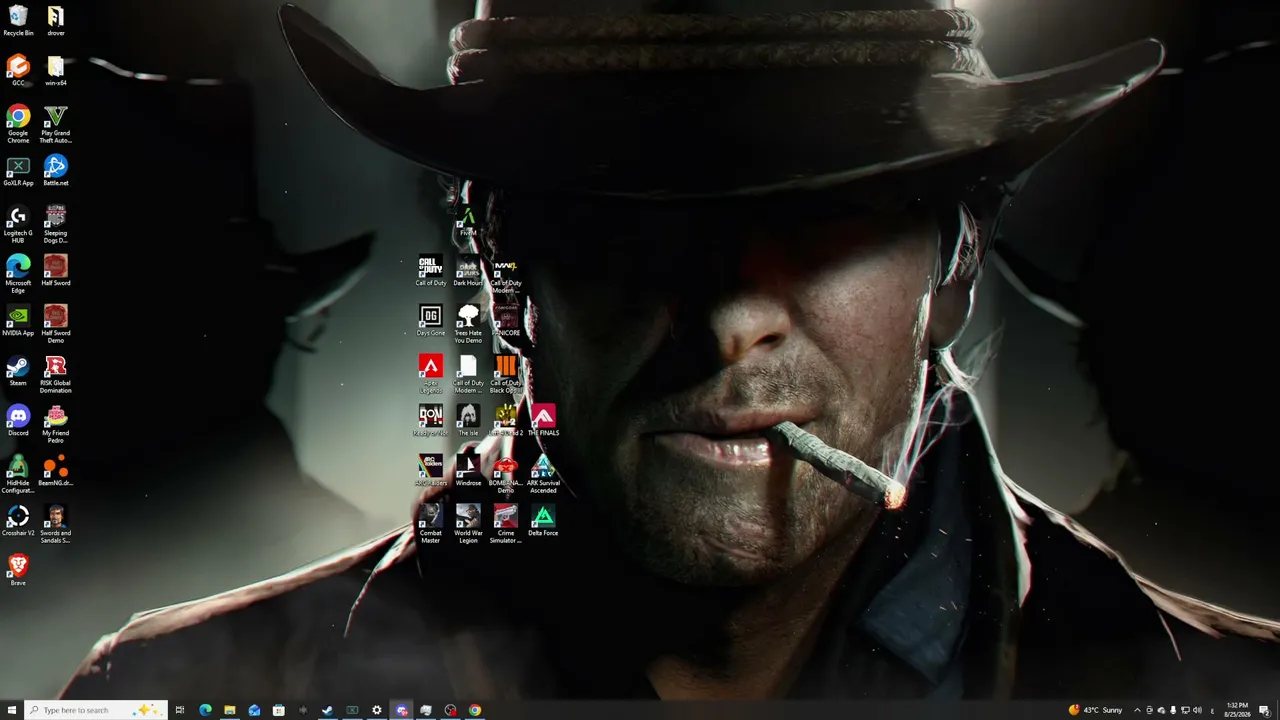
Task: Select the Recycle Bin desktop icon
Action: tap(18, 21)
